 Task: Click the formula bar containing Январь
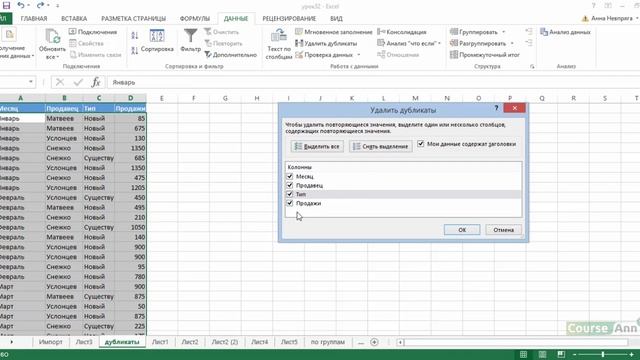tap(373, 82)
